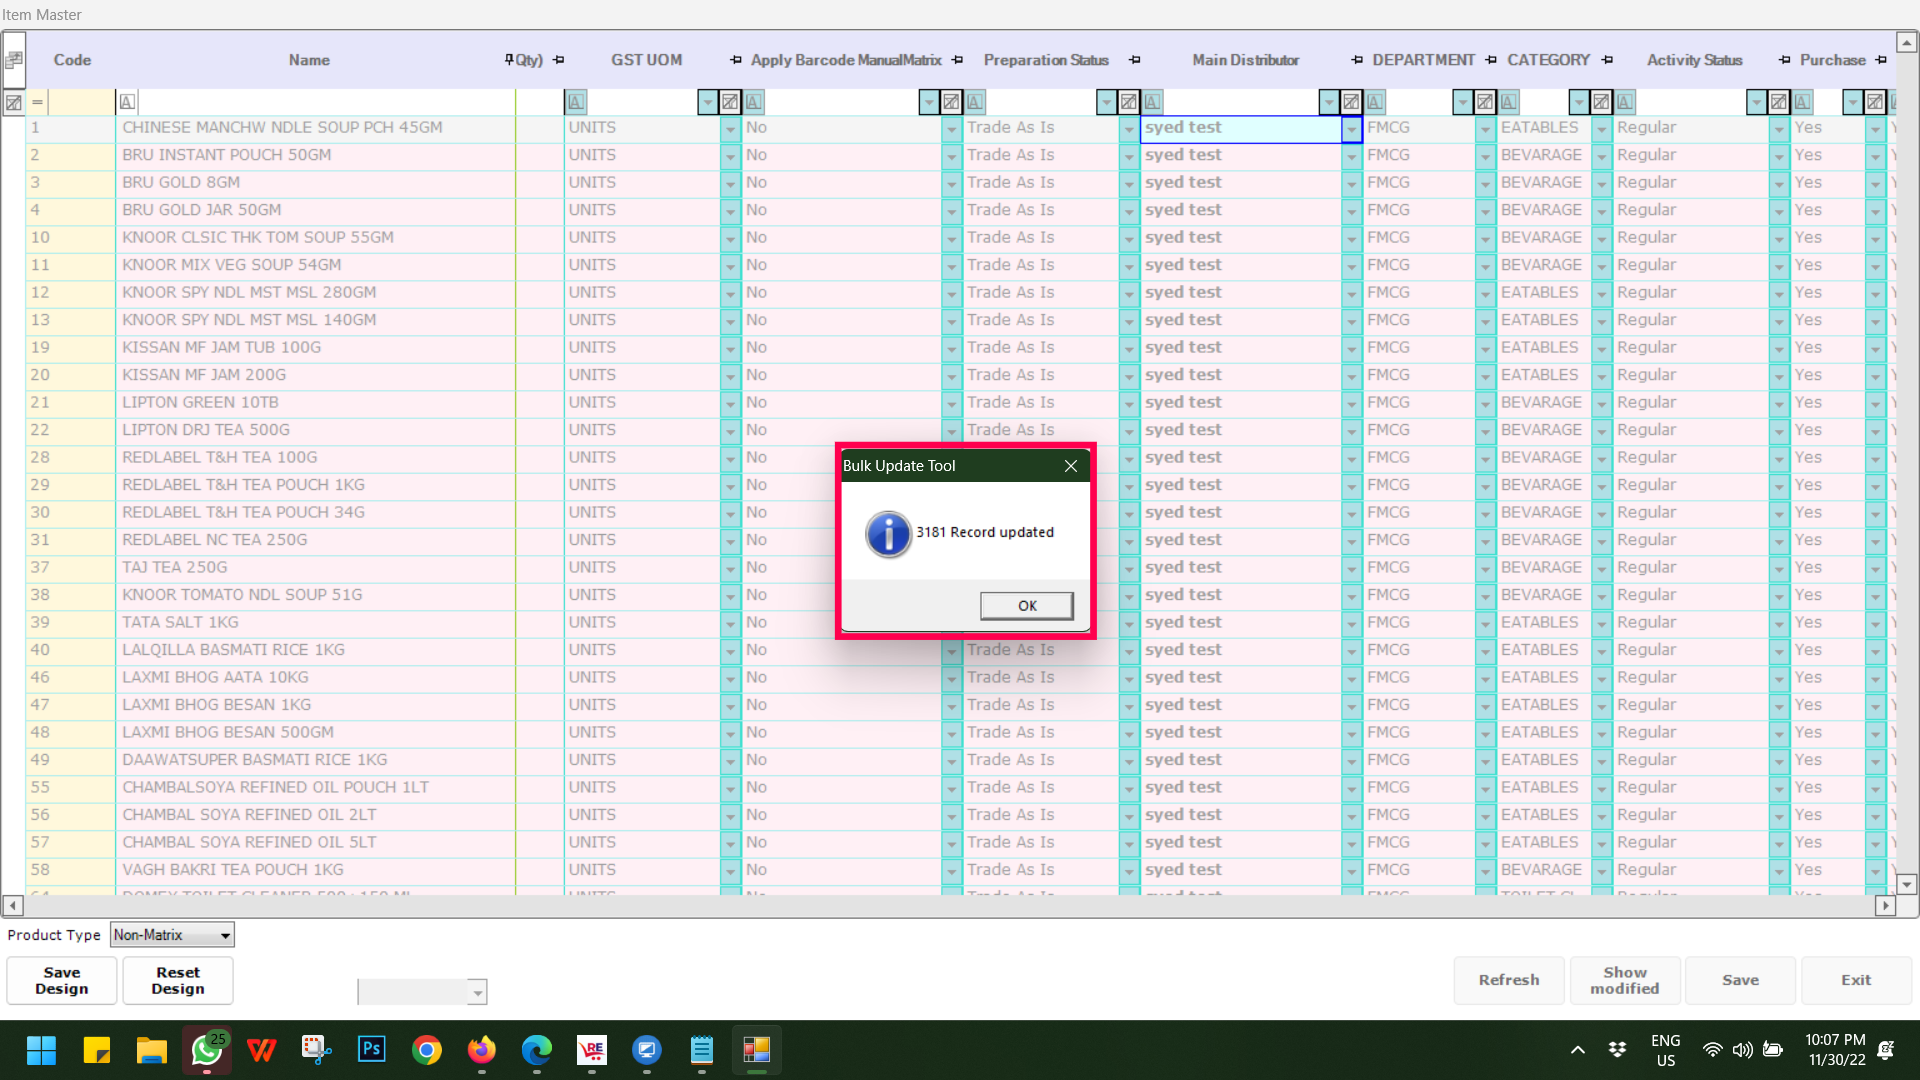Click the Name filter operator icon
Screen dimensions: 1920x1080
tap(127, 102)
